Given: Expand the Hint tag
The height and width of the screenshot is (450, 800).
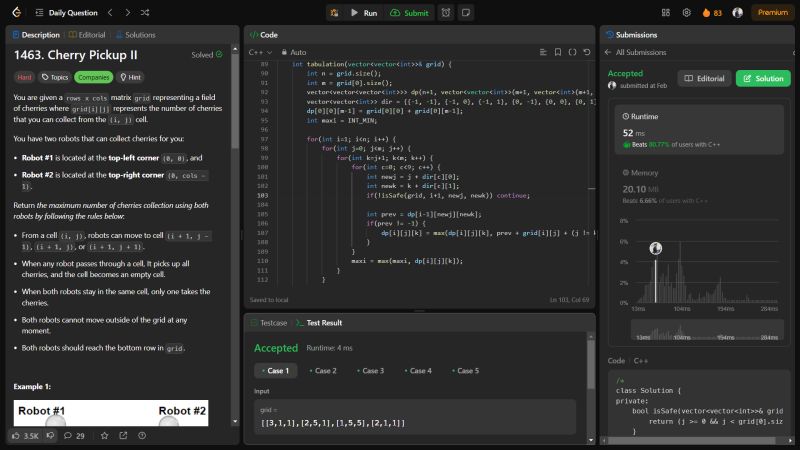Looking at the screenshot, I should coord(131,77).
